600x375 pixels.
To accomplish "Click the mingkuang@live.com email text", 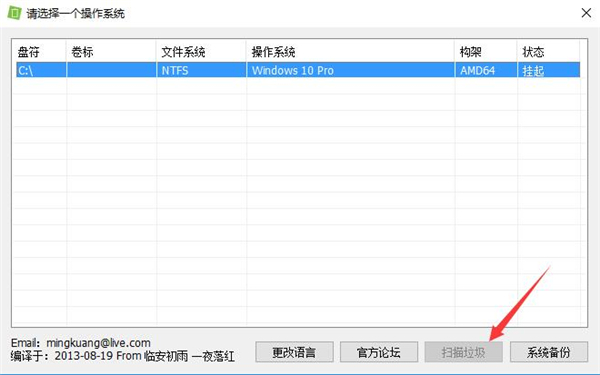I will click(98, 342).
